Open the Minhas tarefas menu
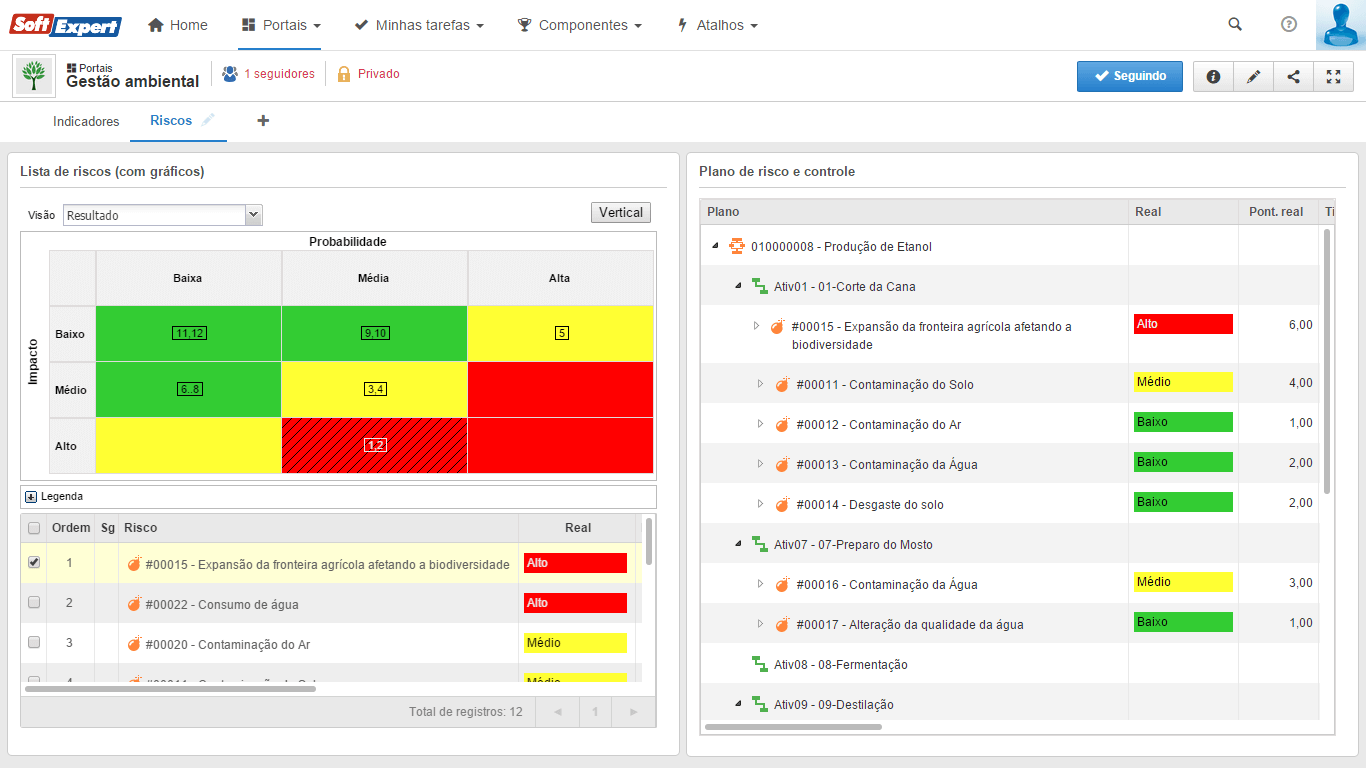The height and width of the screenshot is (768, 1366). pyautogui.click(x=419, y=25)
